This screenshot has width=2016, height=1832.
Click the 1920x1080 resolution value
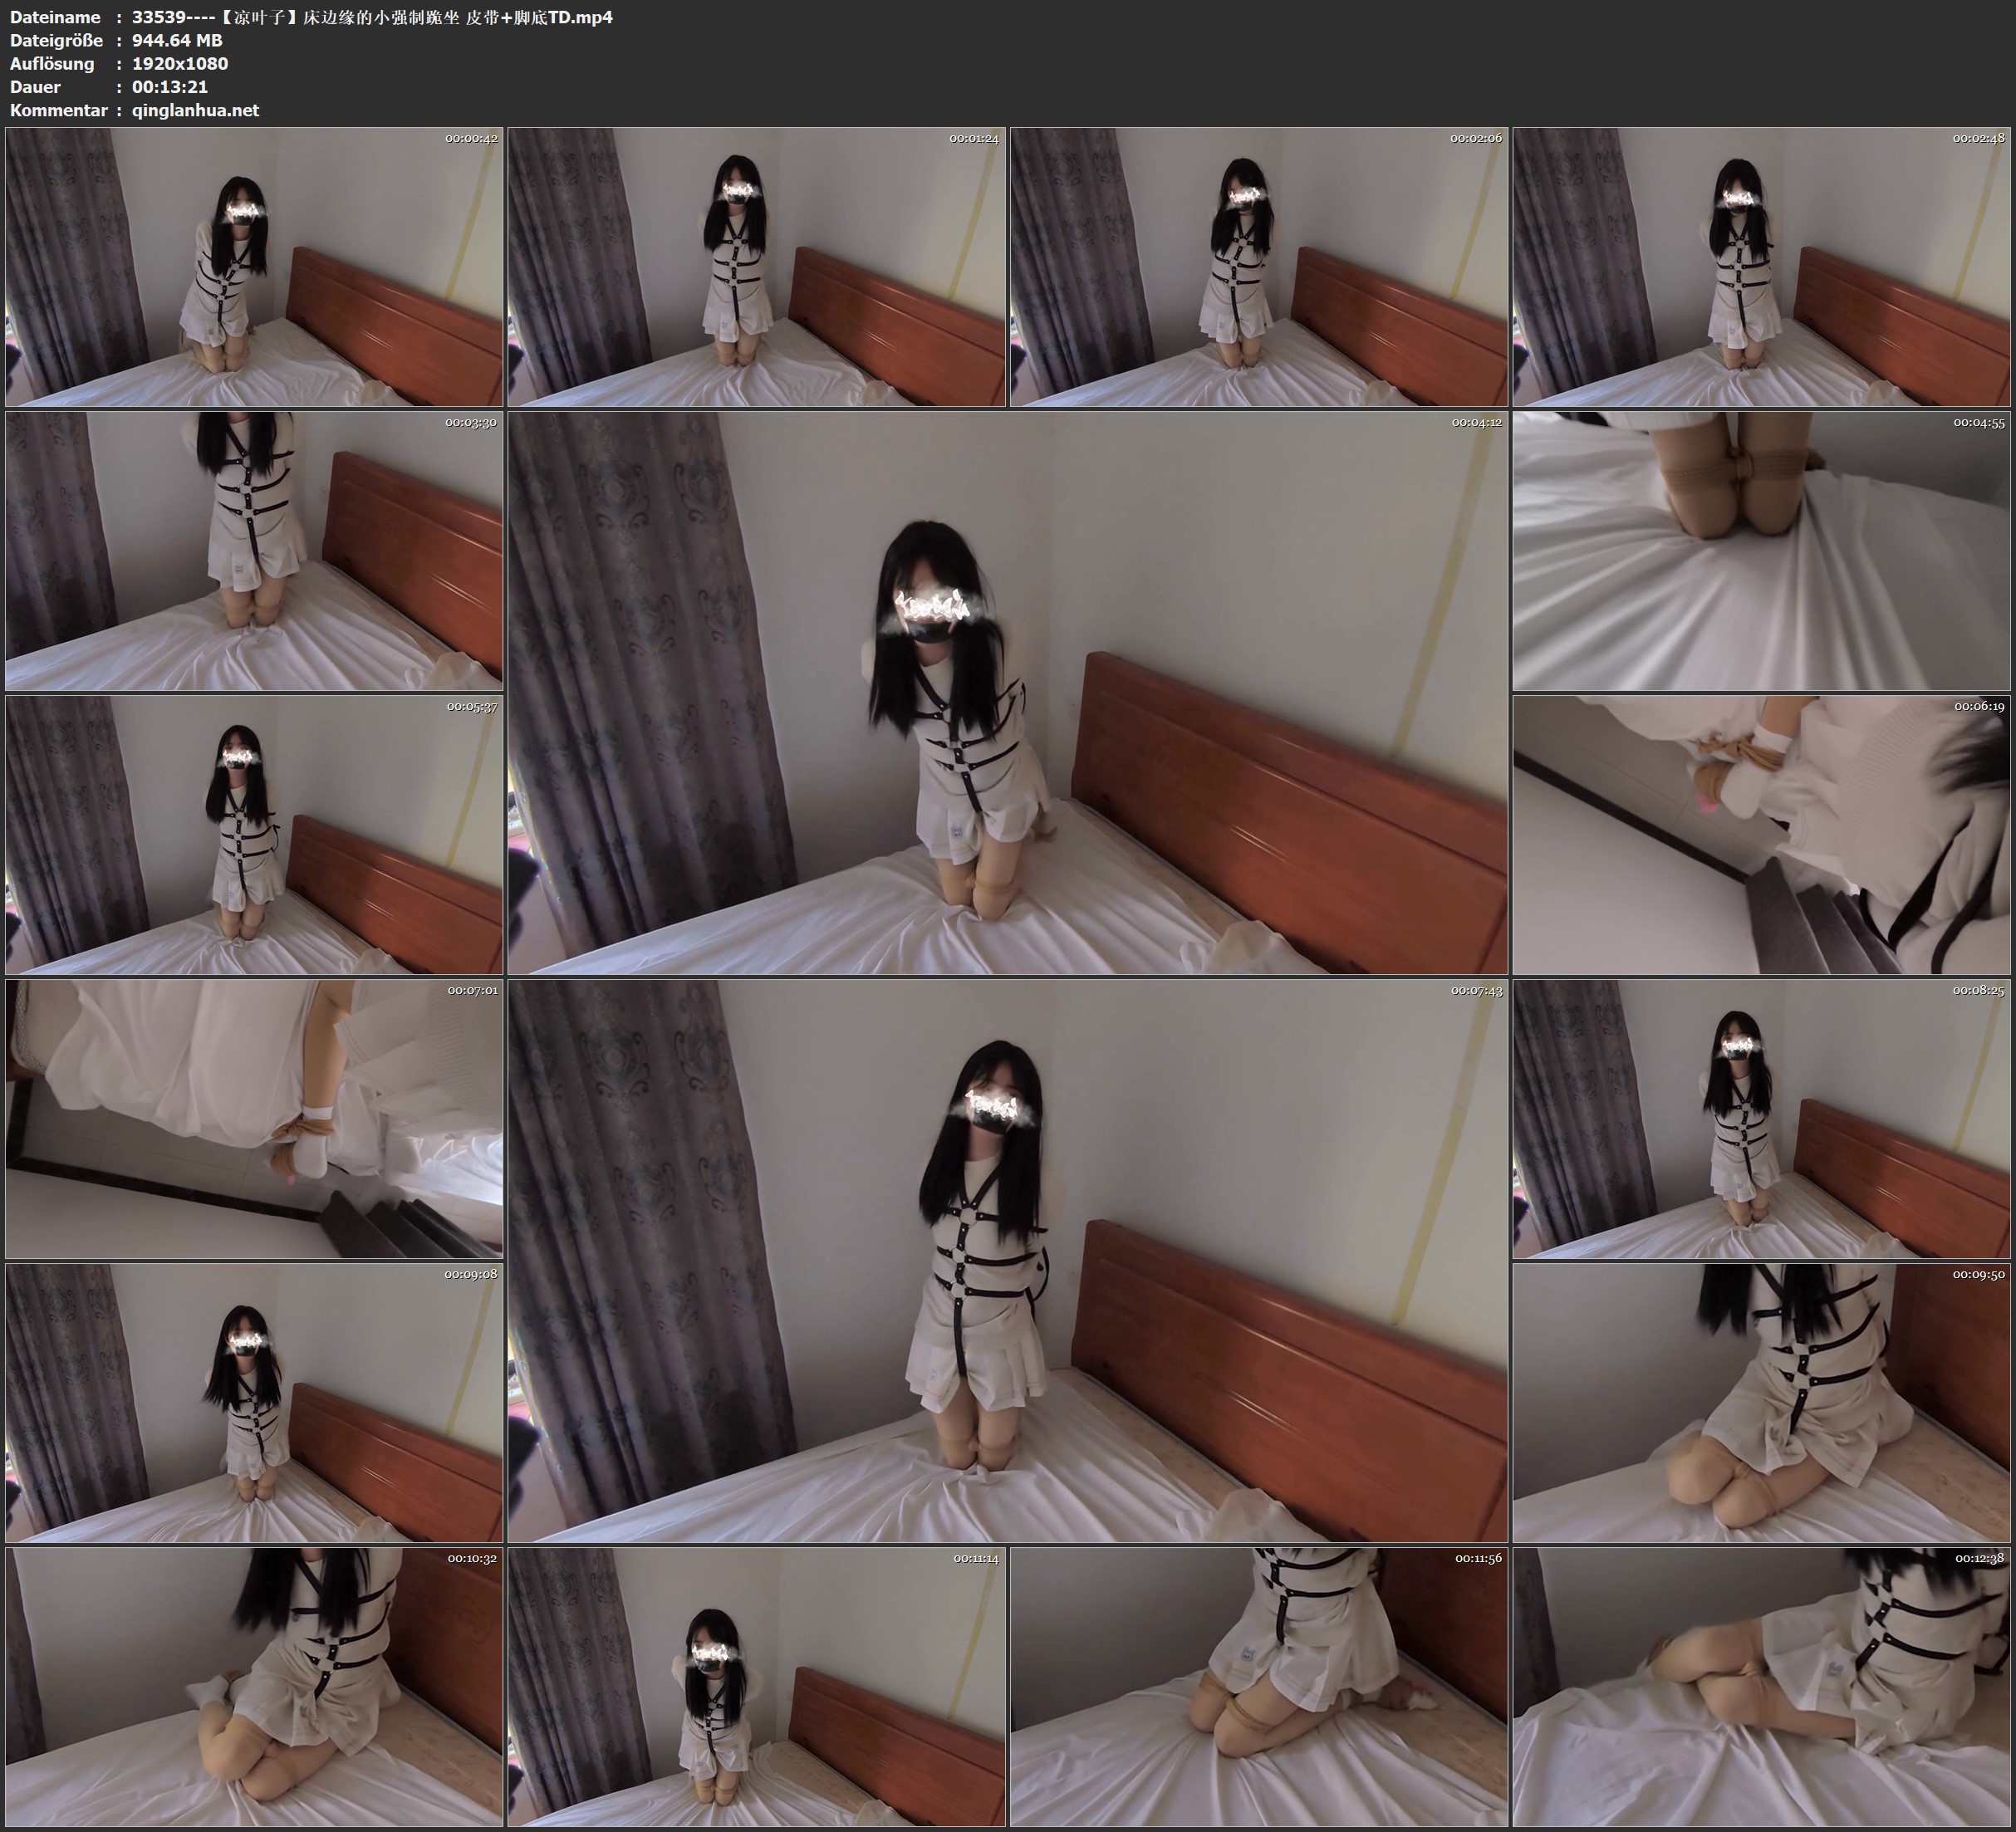[180, 63]
